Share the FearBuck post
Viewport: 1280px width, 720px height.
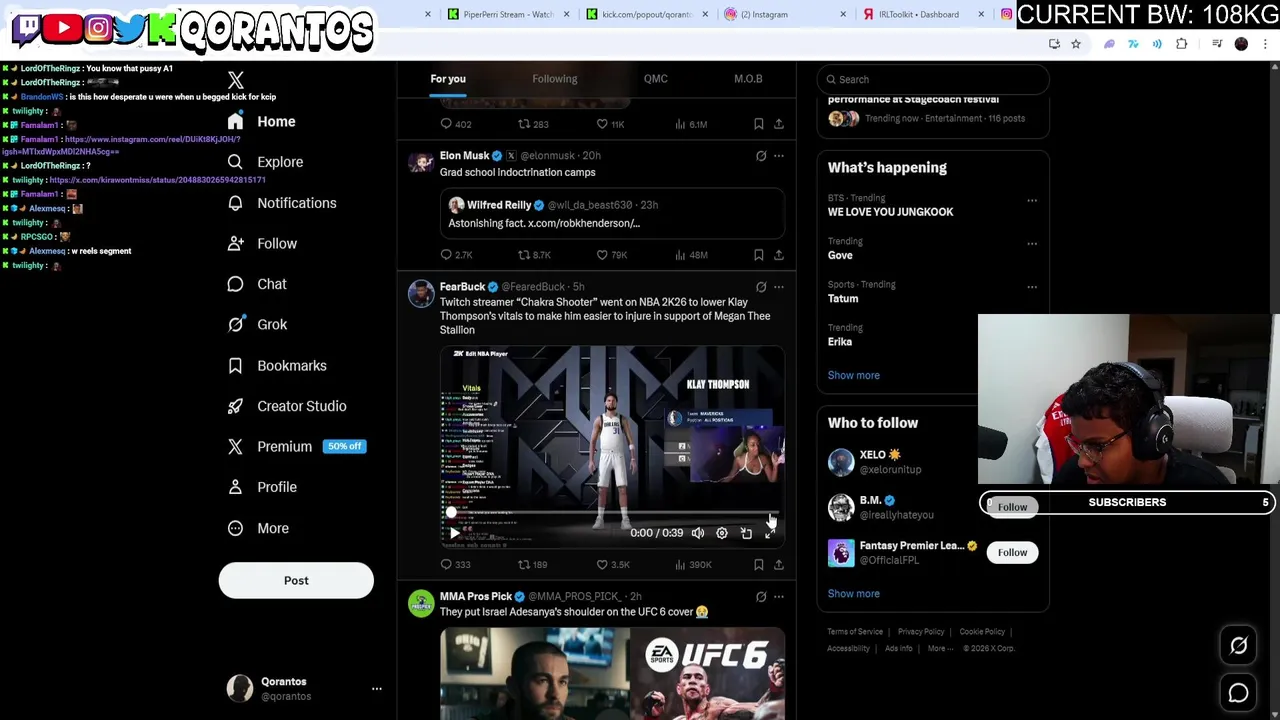point(779,564)
